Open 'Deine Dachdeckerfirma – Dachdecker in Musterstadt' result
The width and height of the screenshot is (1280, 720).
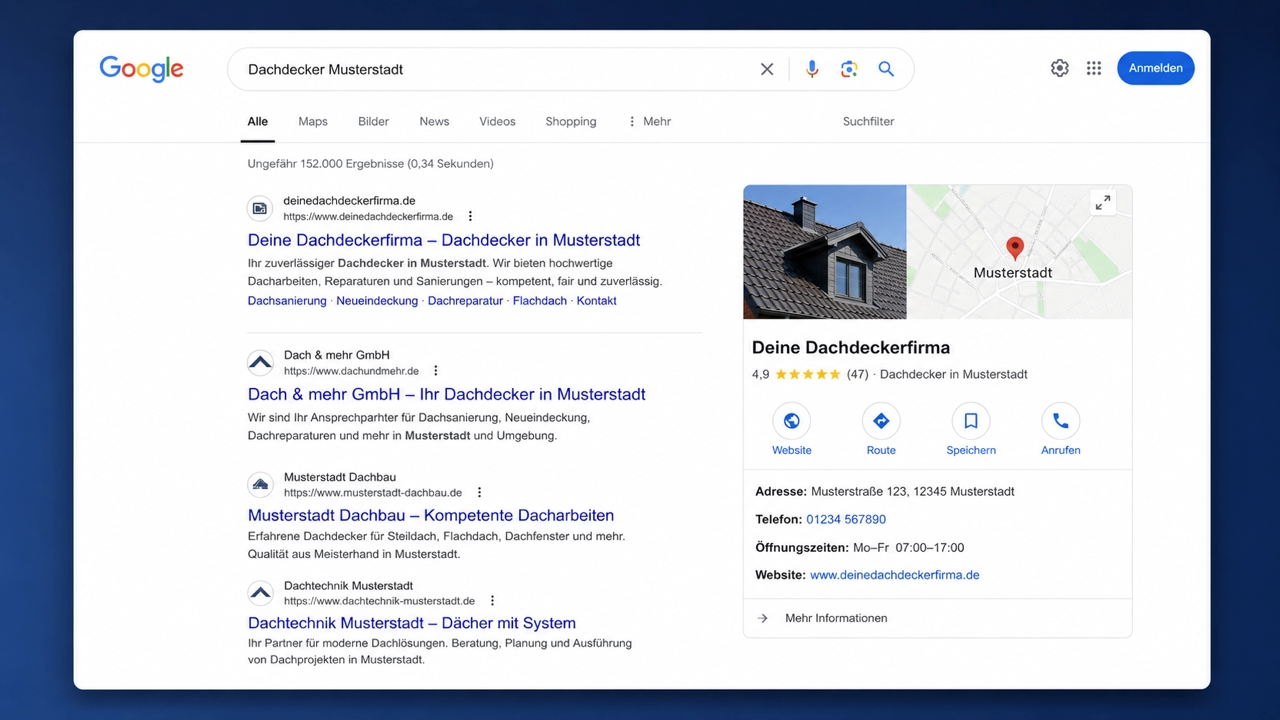click(x=444, y=240)
